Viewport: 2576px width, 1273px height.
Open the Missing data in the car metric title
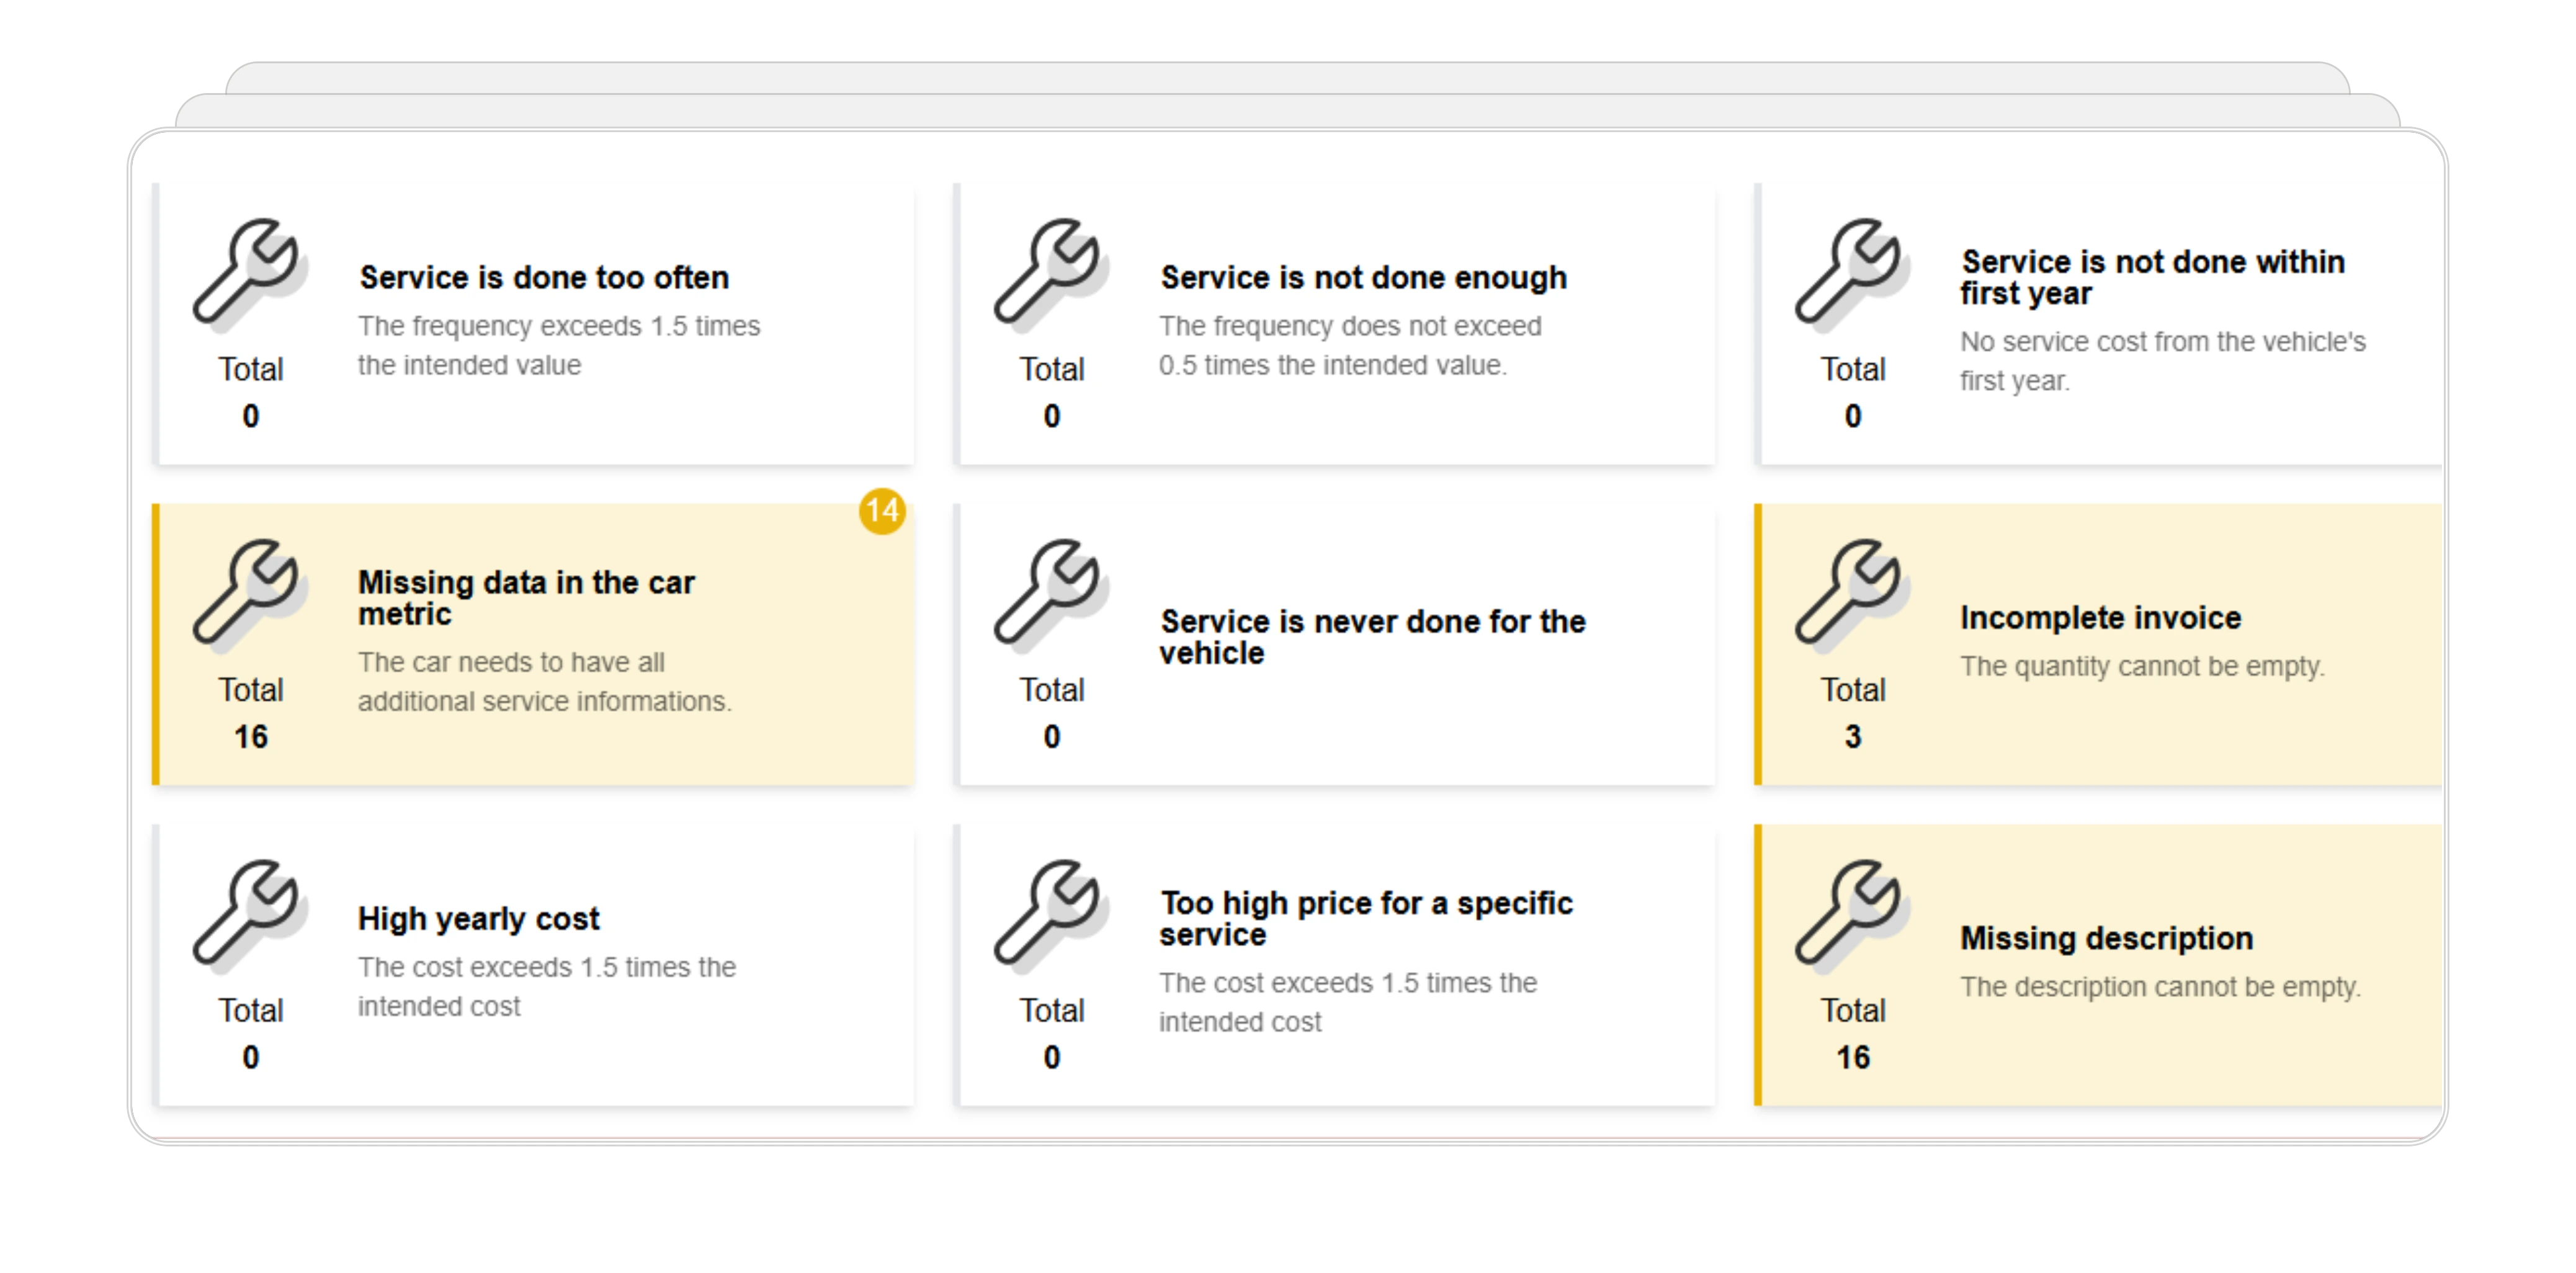526,598
